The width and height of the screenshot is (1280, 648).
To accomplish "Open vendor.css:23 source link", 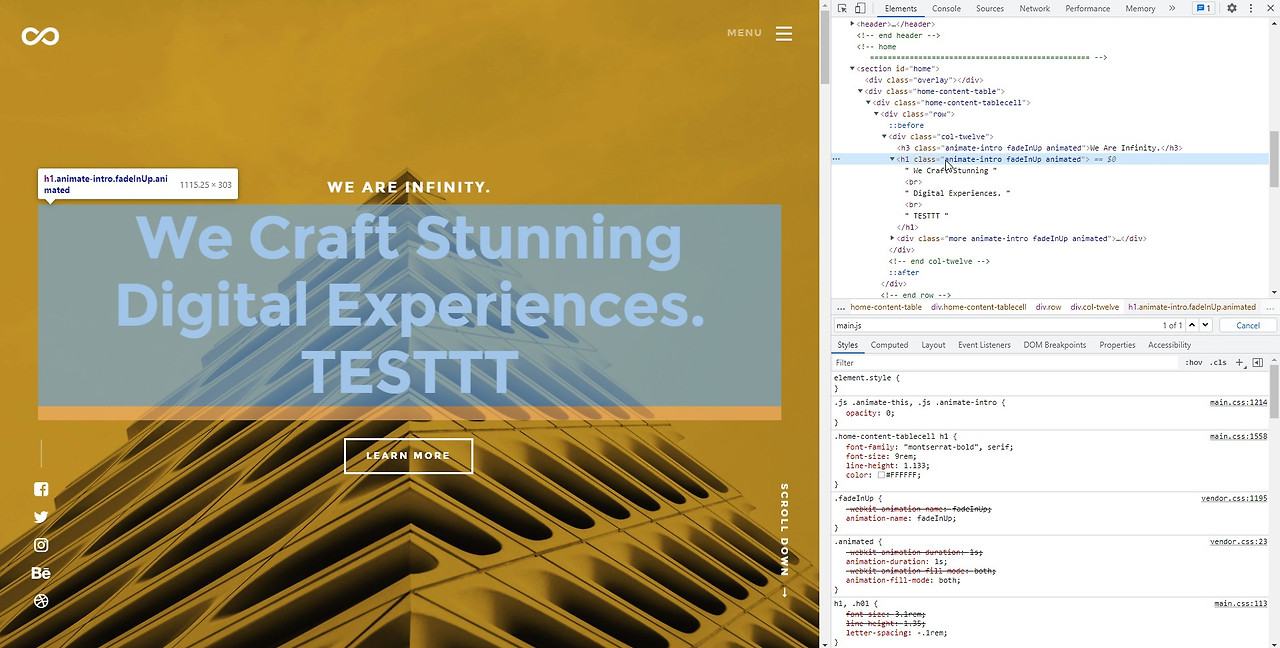I will point(1238,541).
